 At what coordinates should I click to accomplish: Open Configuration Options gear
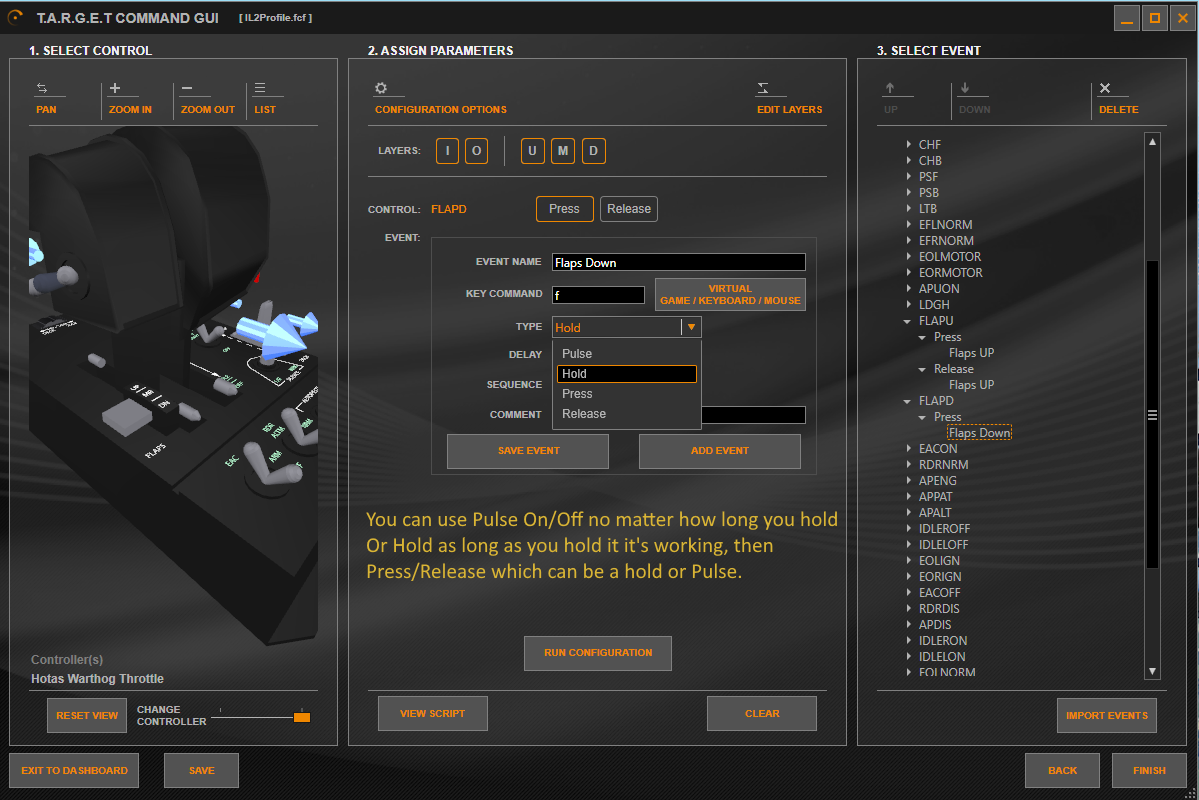pyautogui.click(x=381, y=88)
